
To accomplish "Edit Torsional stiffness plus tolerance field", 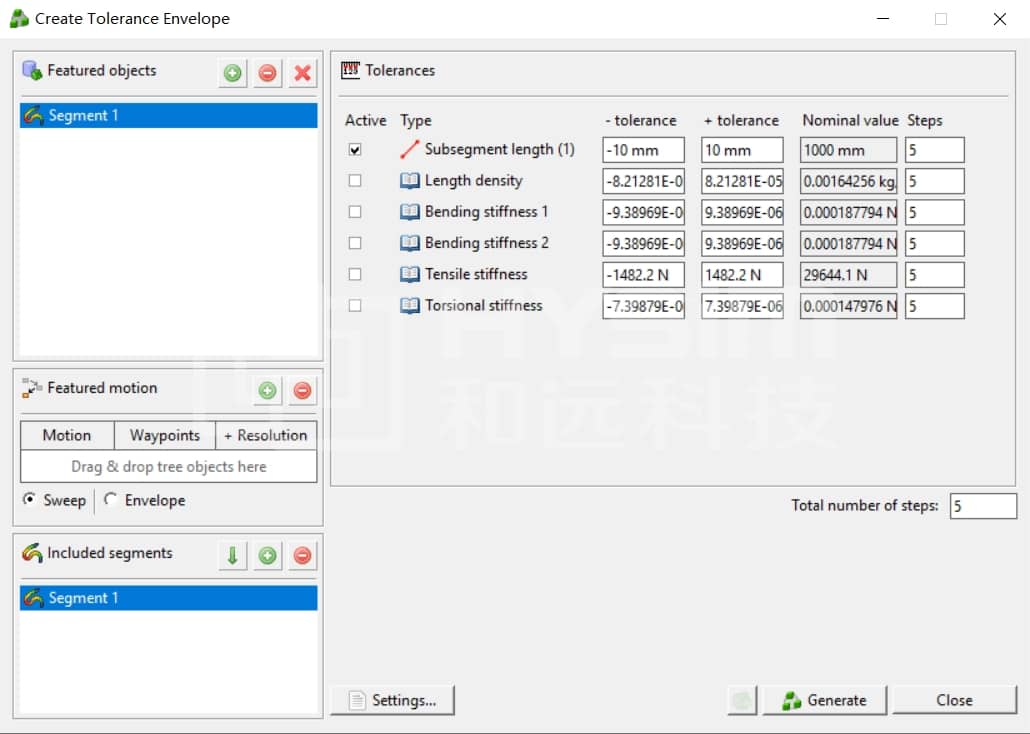I will [x=742, y=306].
